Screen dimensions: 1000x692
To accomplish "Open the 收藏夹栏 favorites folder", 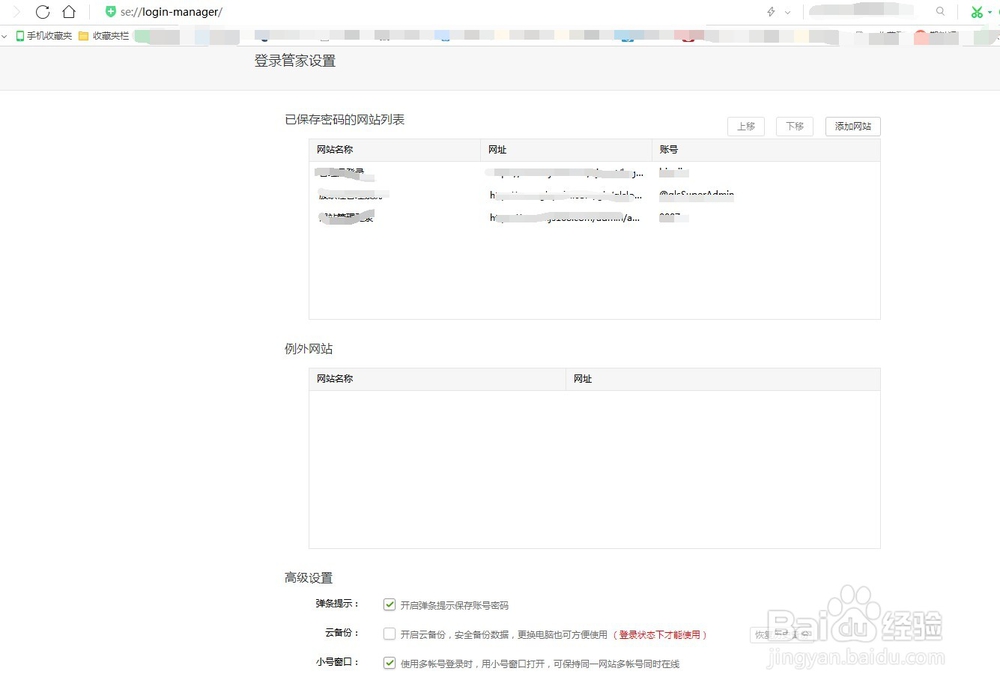I will [85, 35].
